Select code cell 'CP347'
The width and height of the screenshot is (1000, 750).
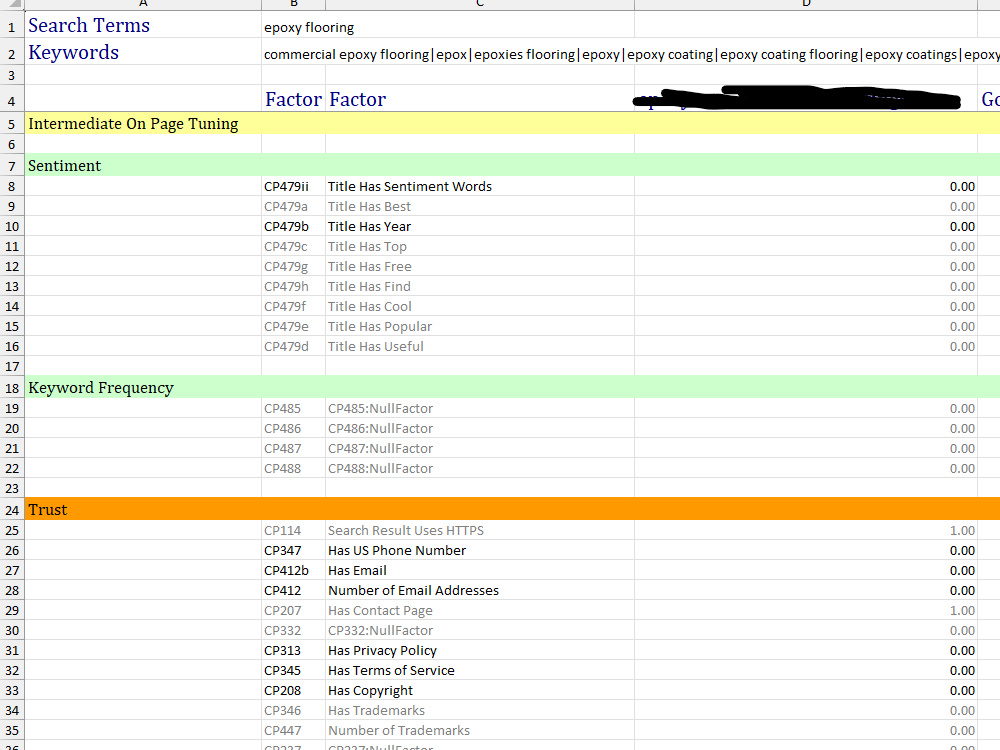pos(293,550)
